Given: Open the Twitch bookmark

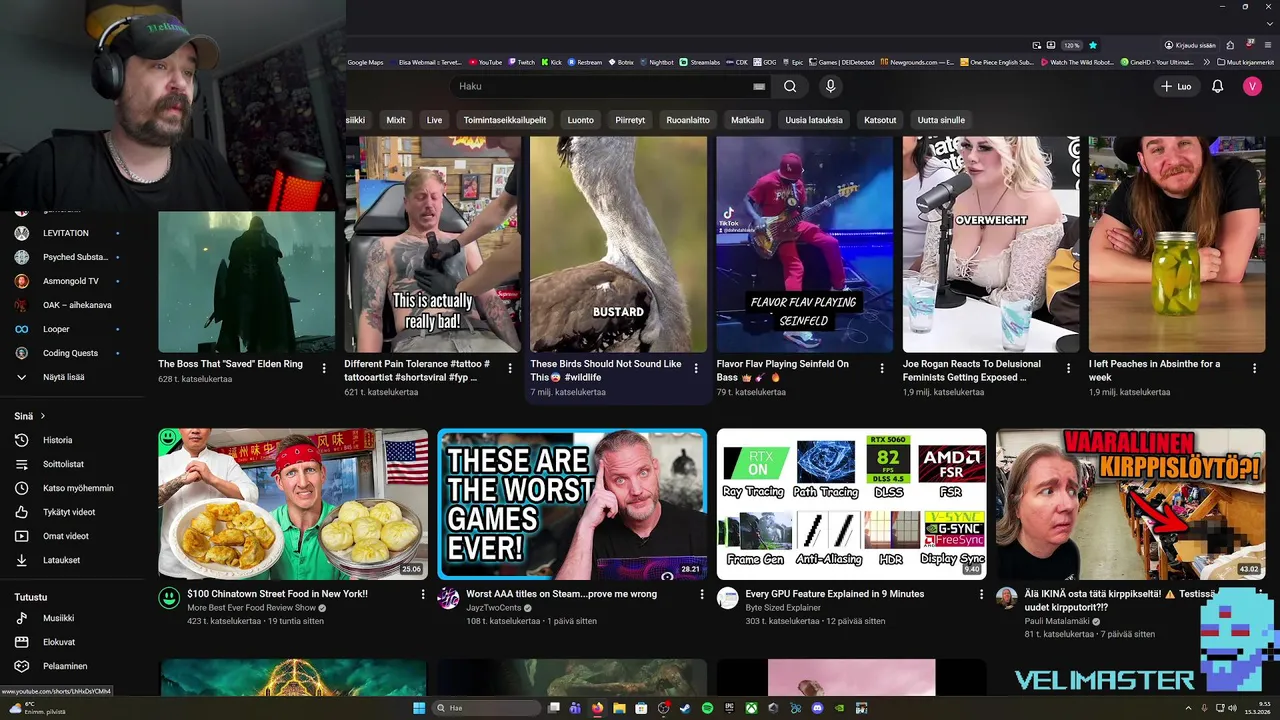Looking at the screenshot, I should [521, 62].
